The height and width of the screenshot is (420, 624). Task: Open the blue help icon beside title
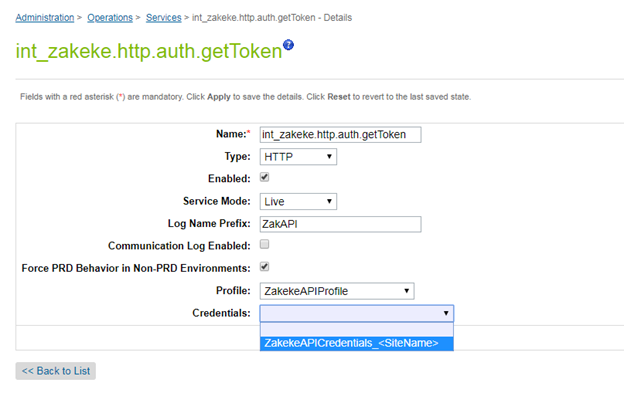289,45
